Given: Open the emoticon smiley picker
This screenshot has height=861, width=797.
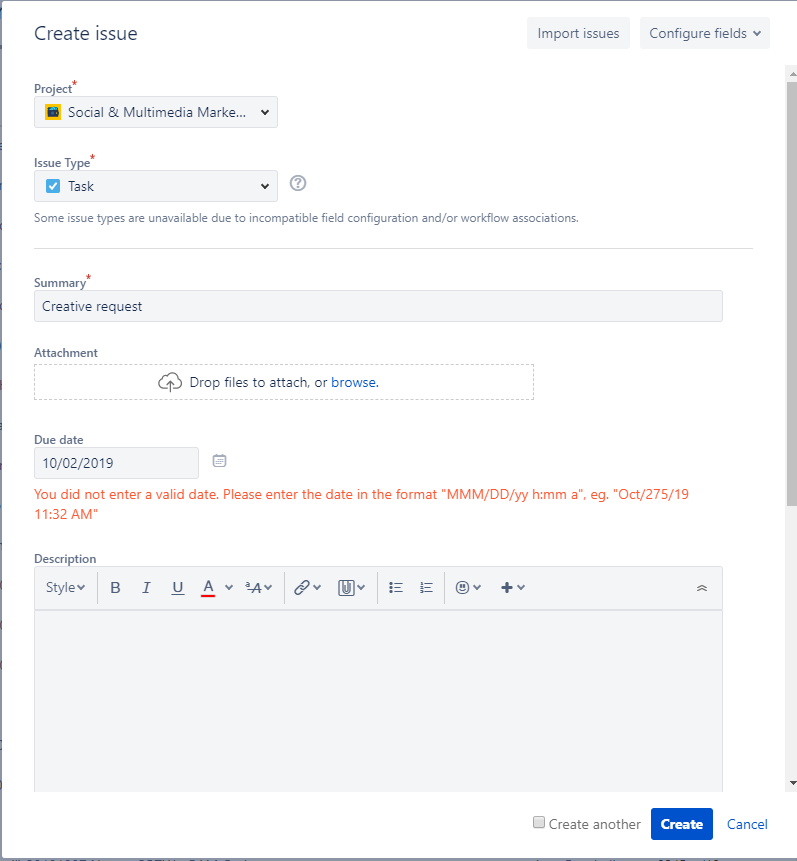Looking at the screenshot, I should pyautogui.click(x=468, y=588).
